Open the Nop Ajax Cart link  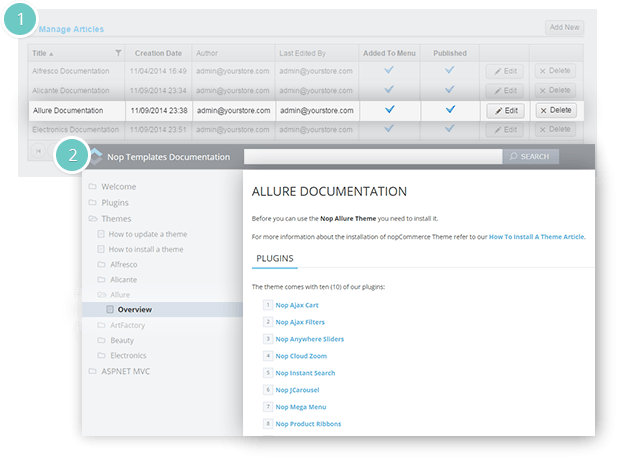[297, 305]
